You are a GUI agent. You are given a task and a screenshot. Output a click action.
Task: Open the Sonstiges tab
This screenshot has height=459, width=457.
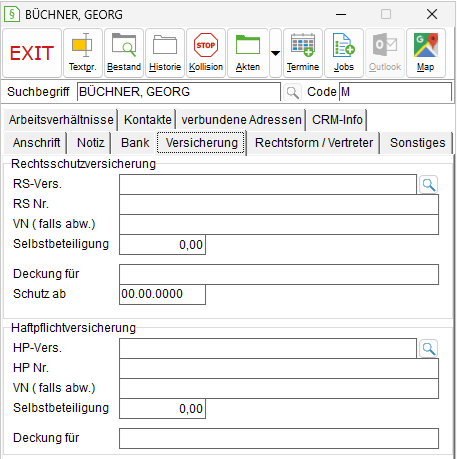[x=417, y=143]
